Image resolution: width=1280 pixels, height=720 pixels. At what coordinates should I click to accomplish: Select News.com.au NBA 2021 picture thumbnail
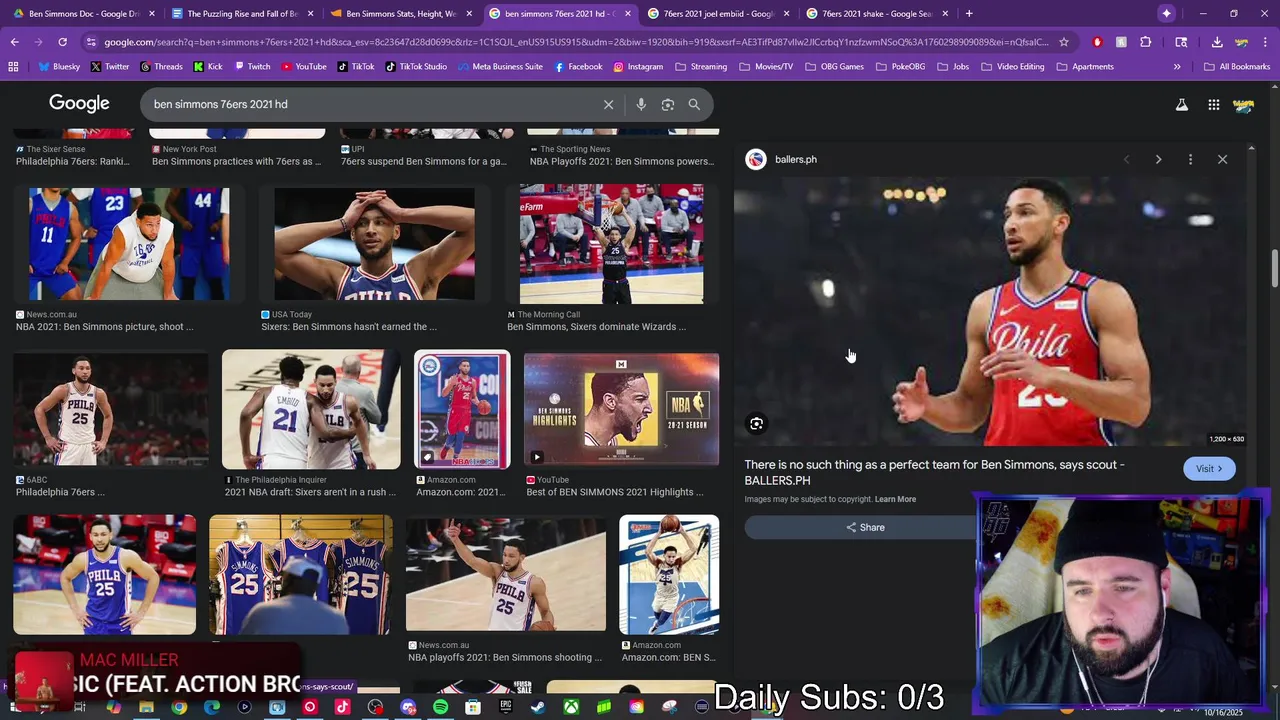pyautogui.click(x=129, y=244)
